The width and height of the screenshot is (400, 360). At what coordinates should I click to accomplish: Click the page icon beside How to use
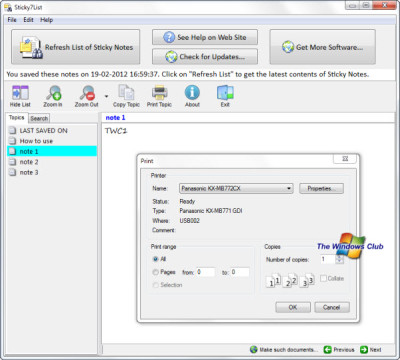coord(13,141)
